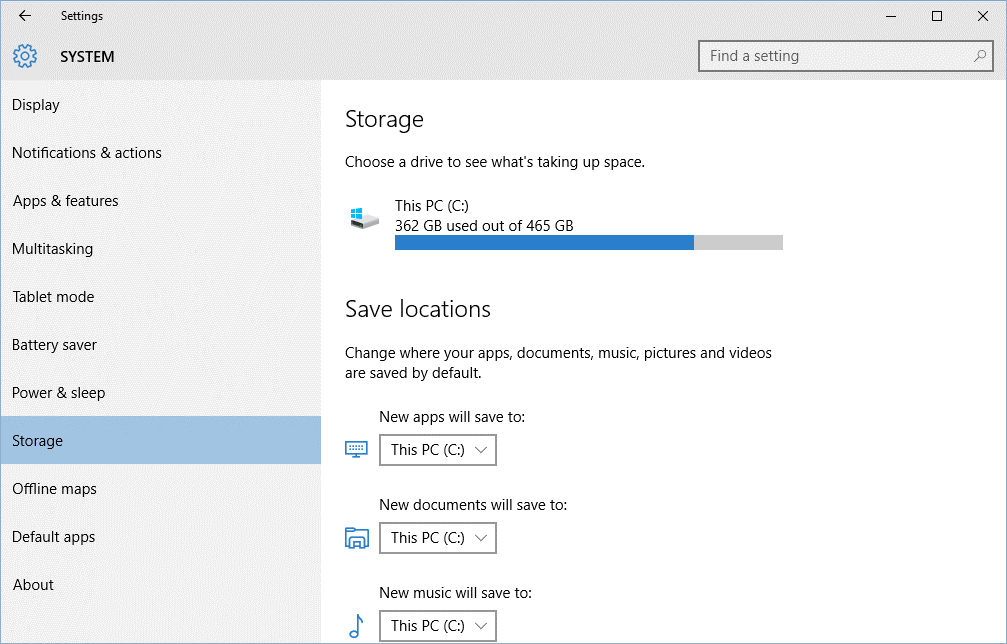Click the This PC (C:) drive icon

[x=364, y=217]
